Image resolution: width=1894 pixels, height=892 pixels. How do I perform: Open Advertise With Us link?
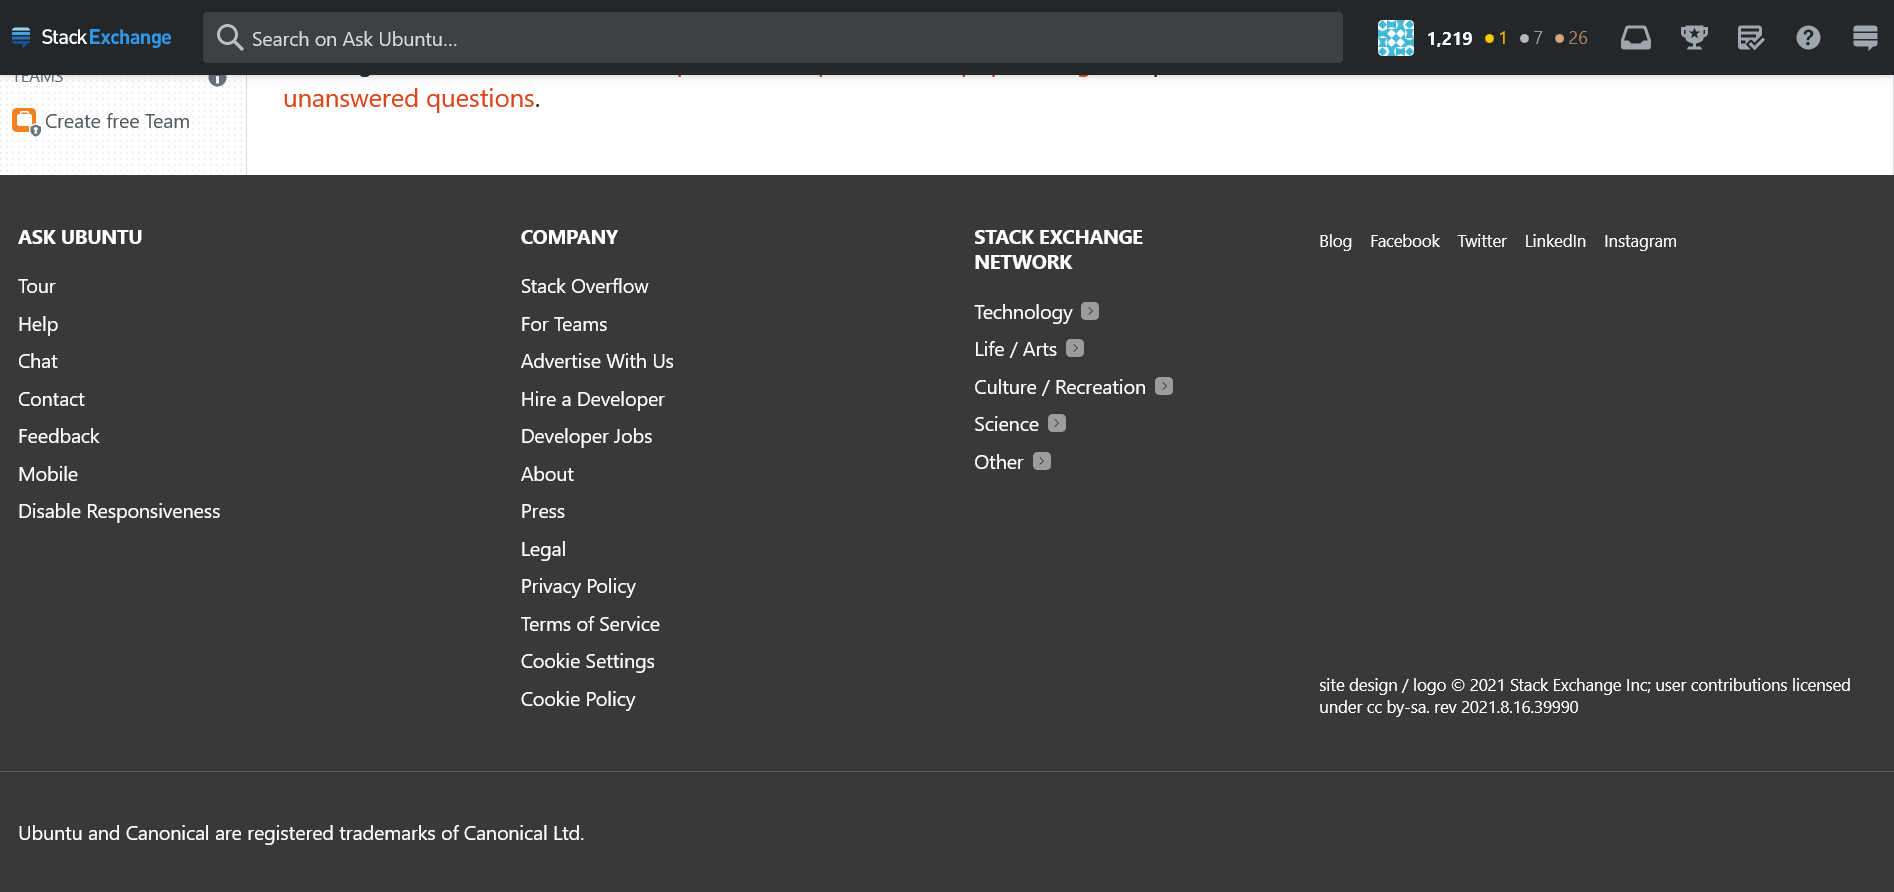tap(597, 361)
